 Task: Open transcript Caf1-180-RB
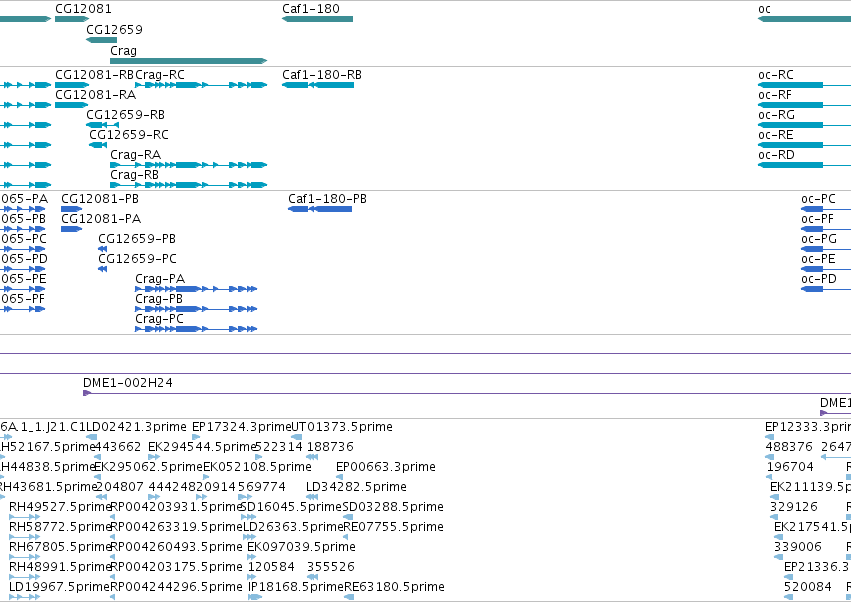coord(322,74)
